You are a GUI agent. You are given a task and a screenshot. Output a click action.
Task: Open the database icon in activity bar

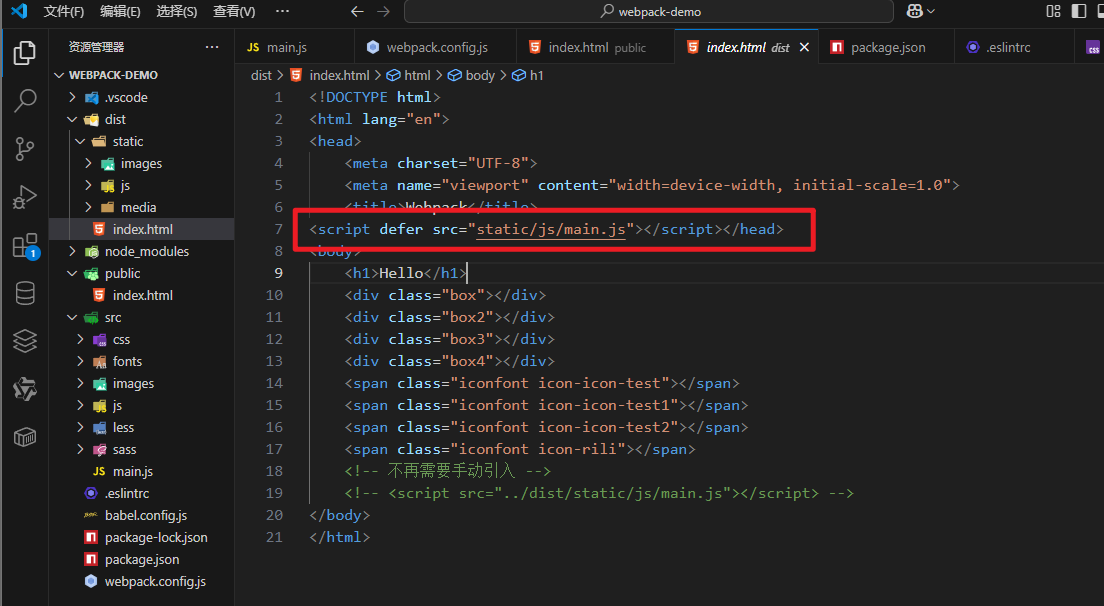coord(25,293)
